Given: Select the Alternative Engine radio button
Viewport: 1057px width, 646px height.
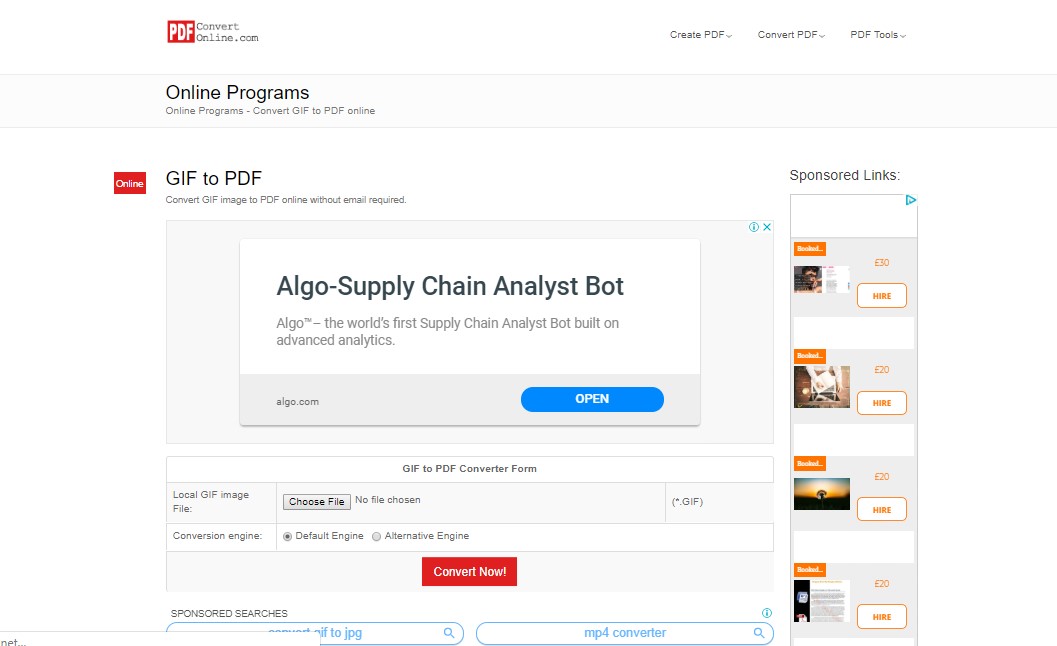Looking at the screenshot, I should pyautogui.click(x=377, y=537).
